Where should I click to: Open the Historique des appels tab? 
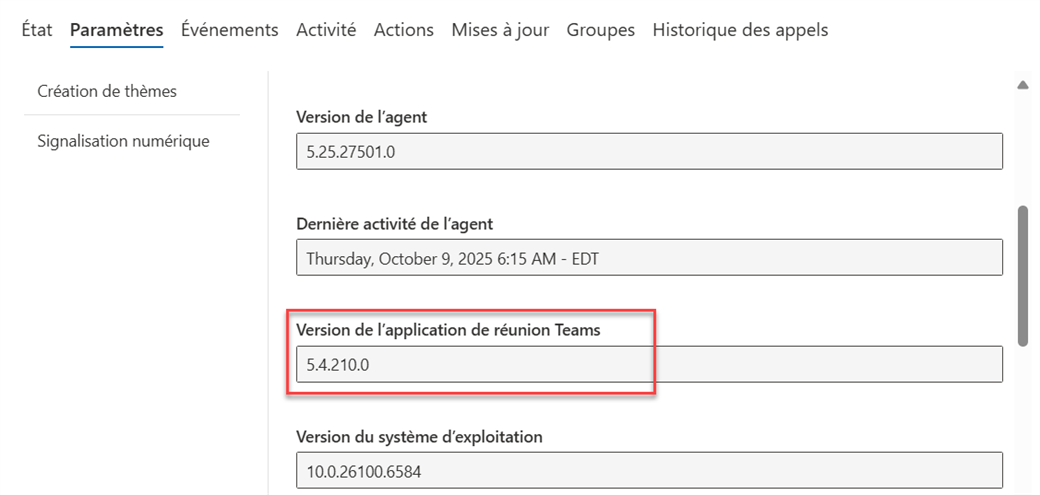(x=740, y=30)
